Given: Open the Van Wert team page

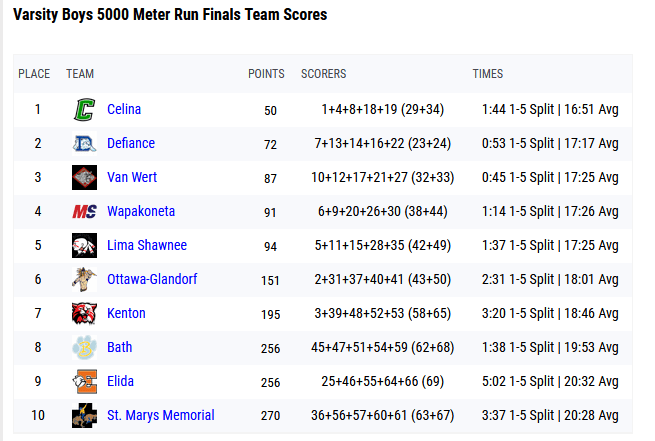Looking at the screenshot, I should 132,178.
